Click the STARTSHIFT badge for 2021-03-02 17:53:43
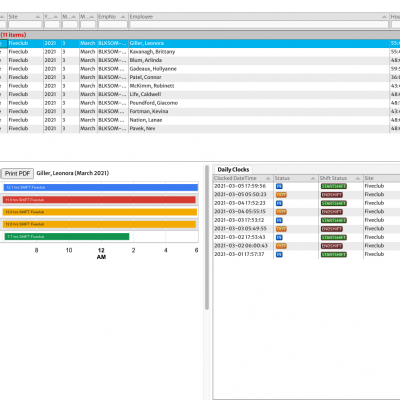The height and width of the screenshot is (400, 400). click(334, 238)
